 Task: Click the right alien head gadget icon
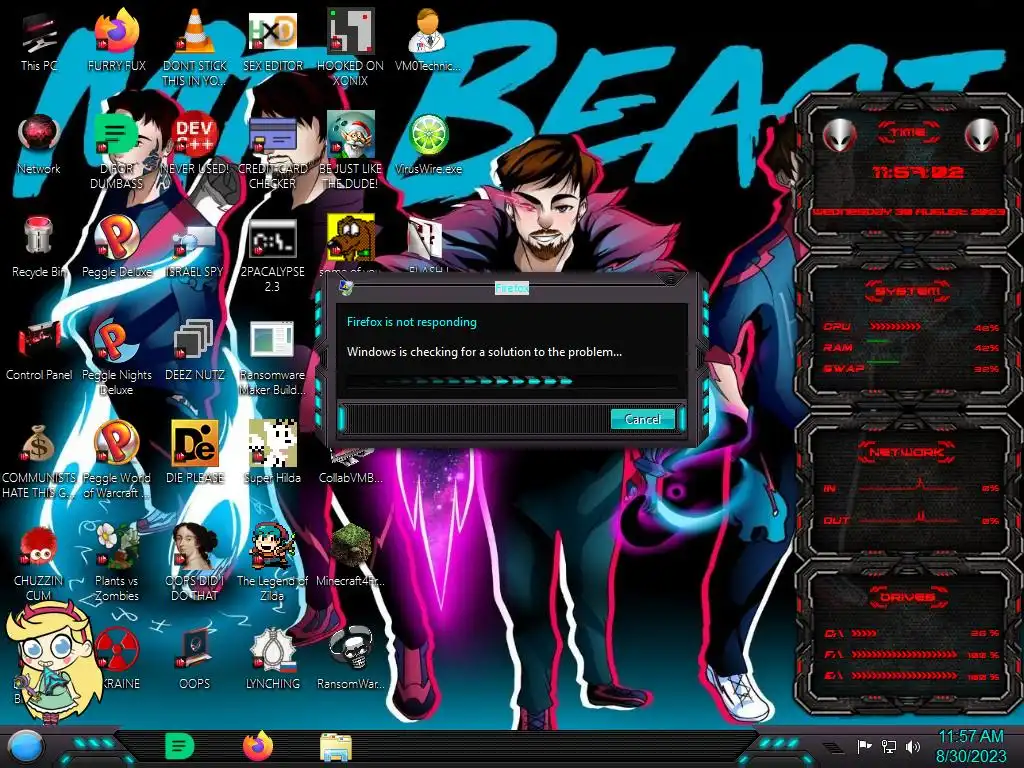click(x=982, y=135)
